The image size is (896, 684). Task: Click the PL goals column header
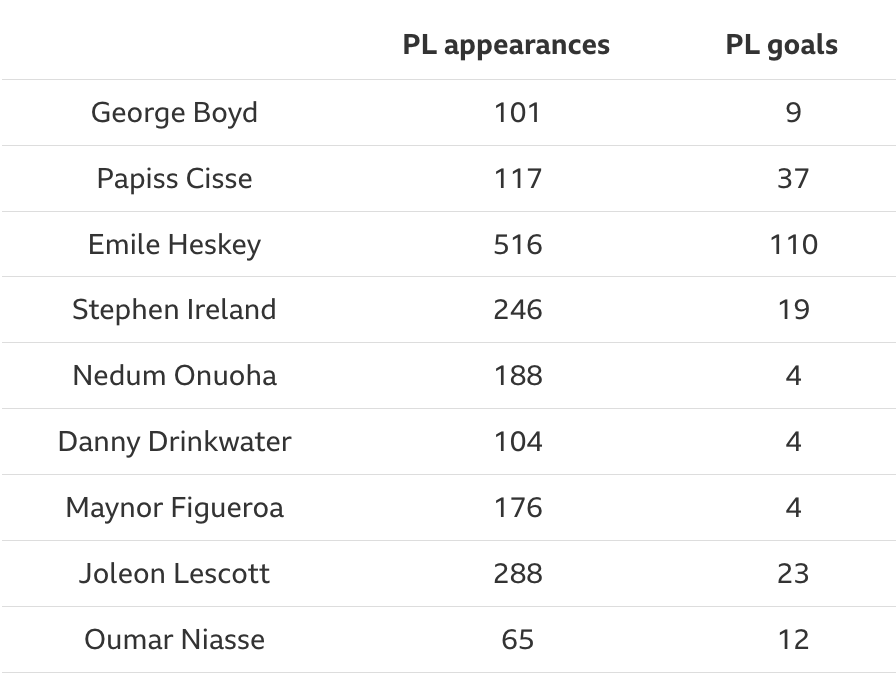click(x=781, y=45)
